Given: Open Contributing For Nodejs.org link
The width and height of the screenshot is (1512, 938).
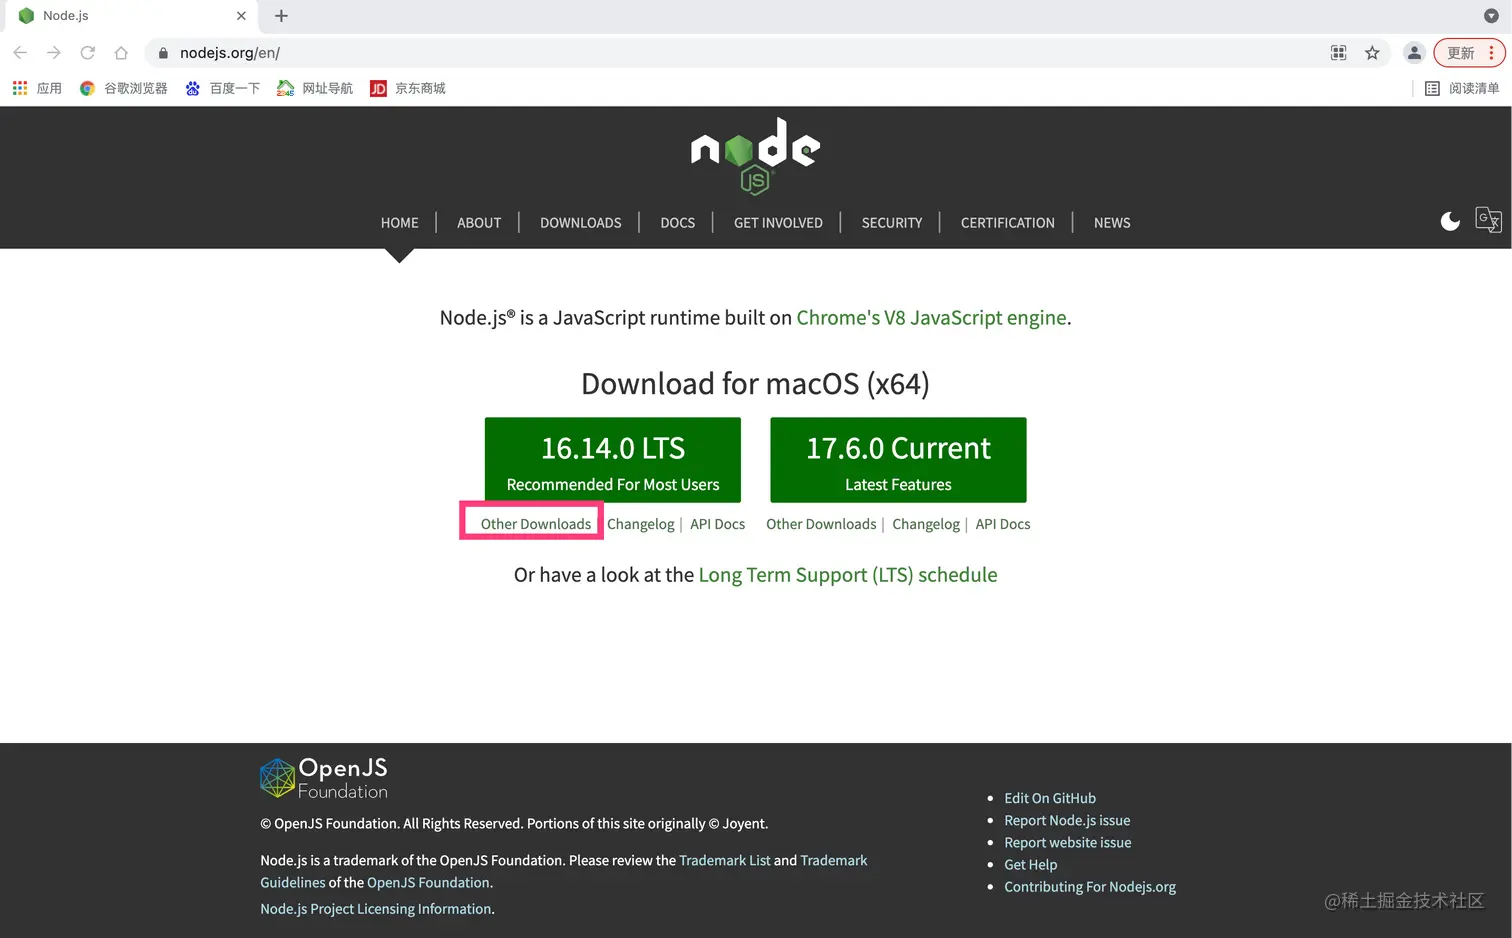Looking at the screenshot, I should pos(1090,886).
